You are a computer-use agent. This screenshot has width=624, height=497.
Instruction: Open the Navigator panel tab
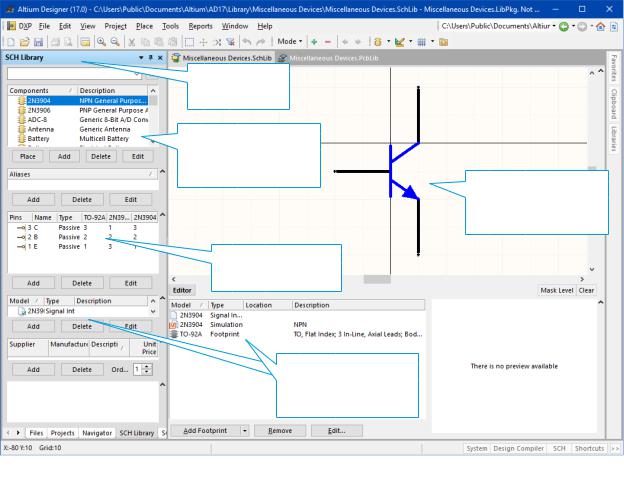tap(97, 433)
